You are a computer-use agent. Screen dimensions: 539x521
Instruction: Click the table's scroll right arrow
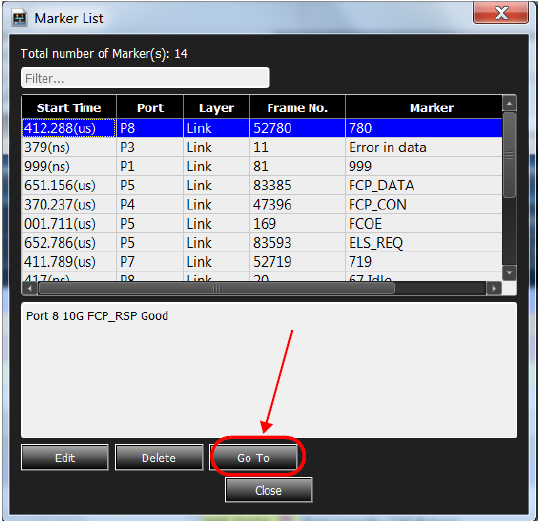coord(494,288)
